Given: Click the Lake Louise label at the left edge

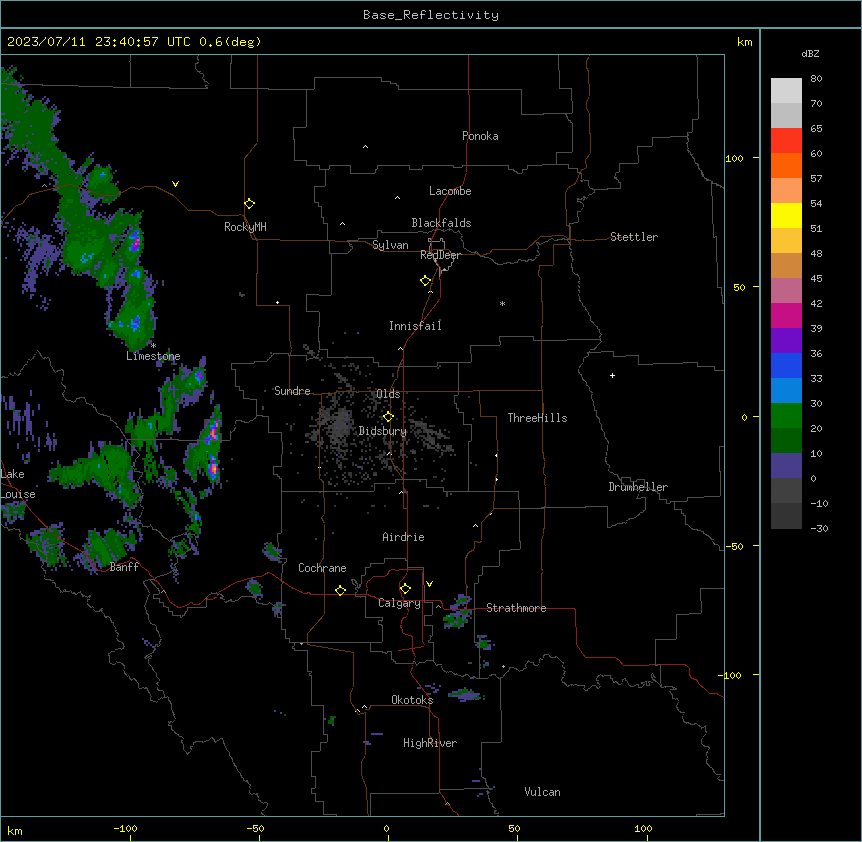Looking at the screenshot, I should 18,484.
